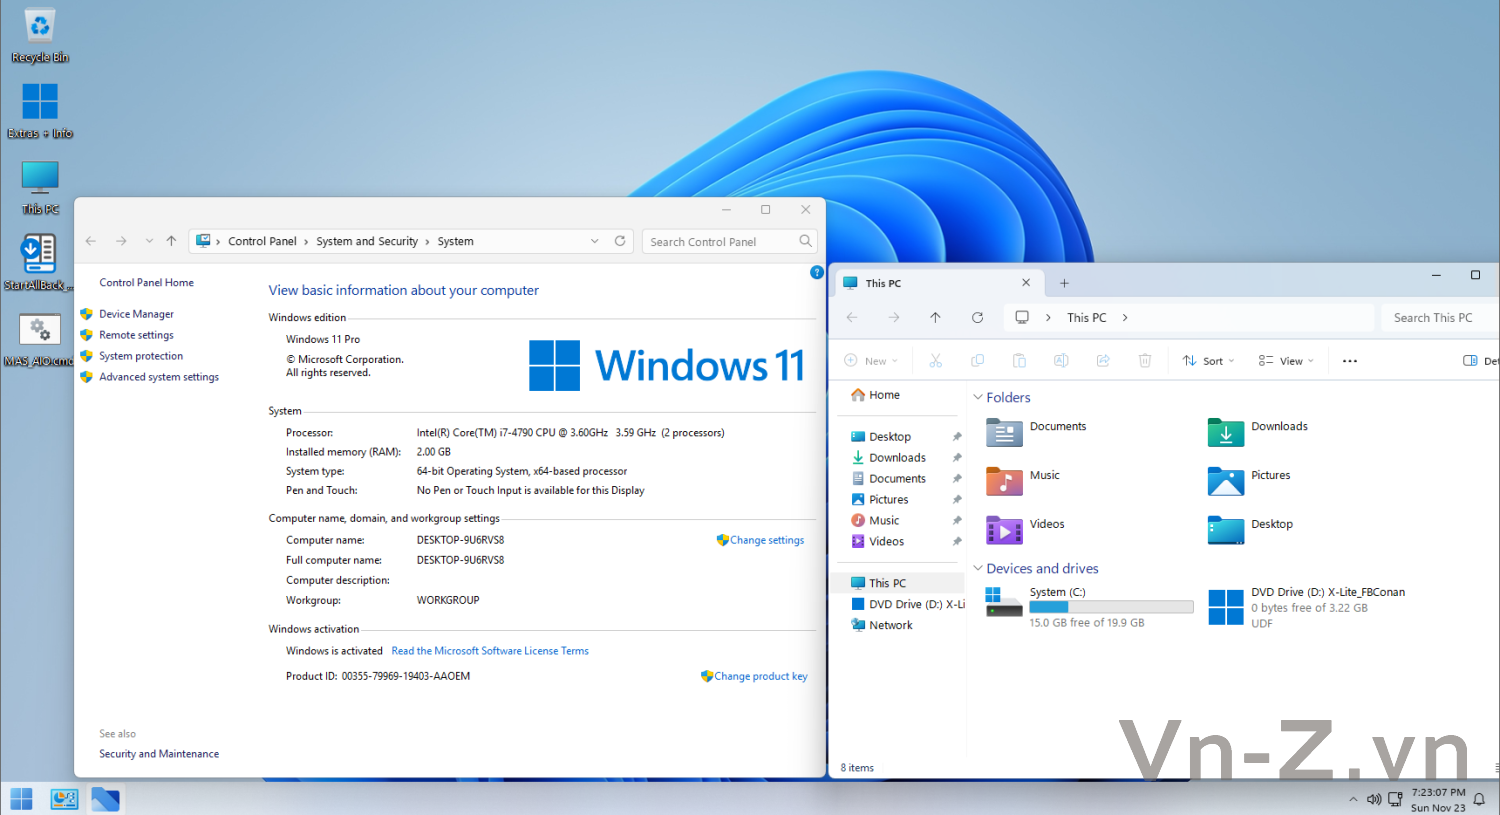The width and height of the screenshot is (1500, 815).
Task: Select Network in the navigation pane
Action: pos(890,625)
